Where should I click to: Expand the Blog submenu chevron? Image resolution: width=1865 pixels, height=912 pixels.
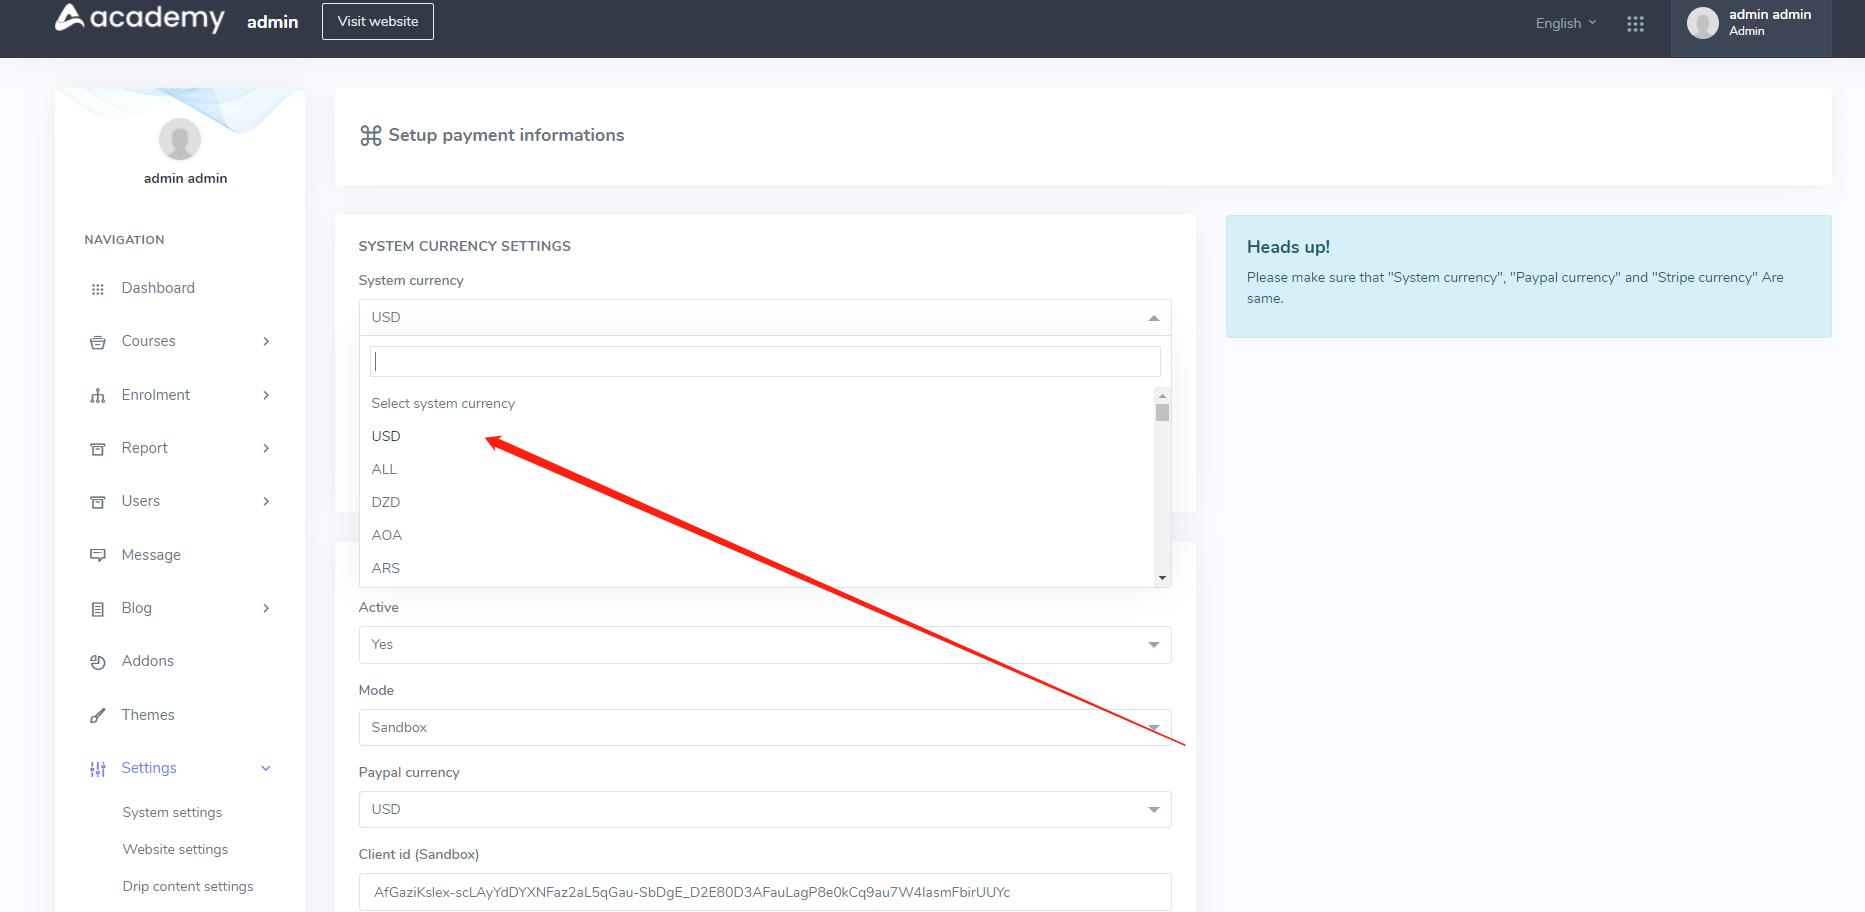pyautogui.click(x=266, y=608)
